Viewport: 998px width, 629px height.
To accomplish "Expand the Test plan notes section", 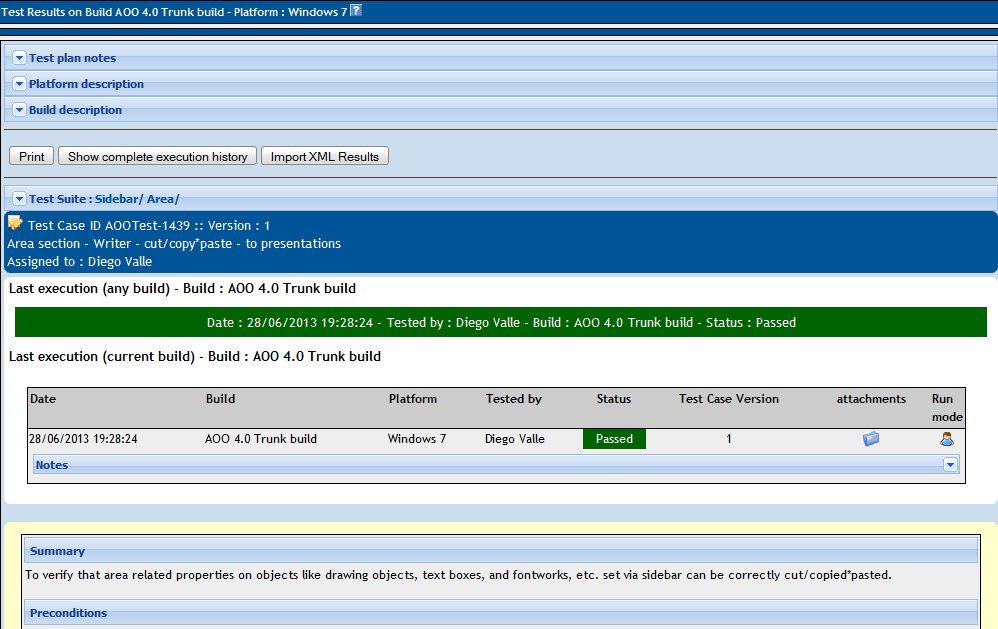I will [x=19, y=58].
